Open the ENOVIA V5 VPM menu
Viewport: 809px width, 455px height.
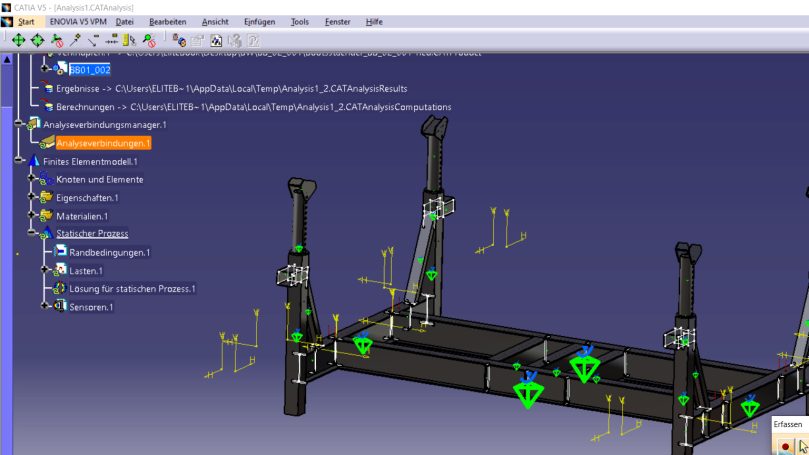tap(78, 21)
